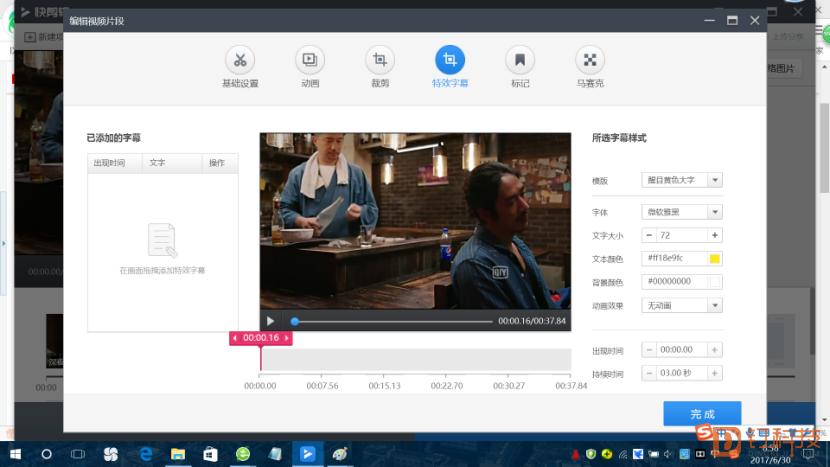This screenshot has width=830, height=467.
Task: Click the pink 00:00.16 timeline marker
Action: point(260,338)
